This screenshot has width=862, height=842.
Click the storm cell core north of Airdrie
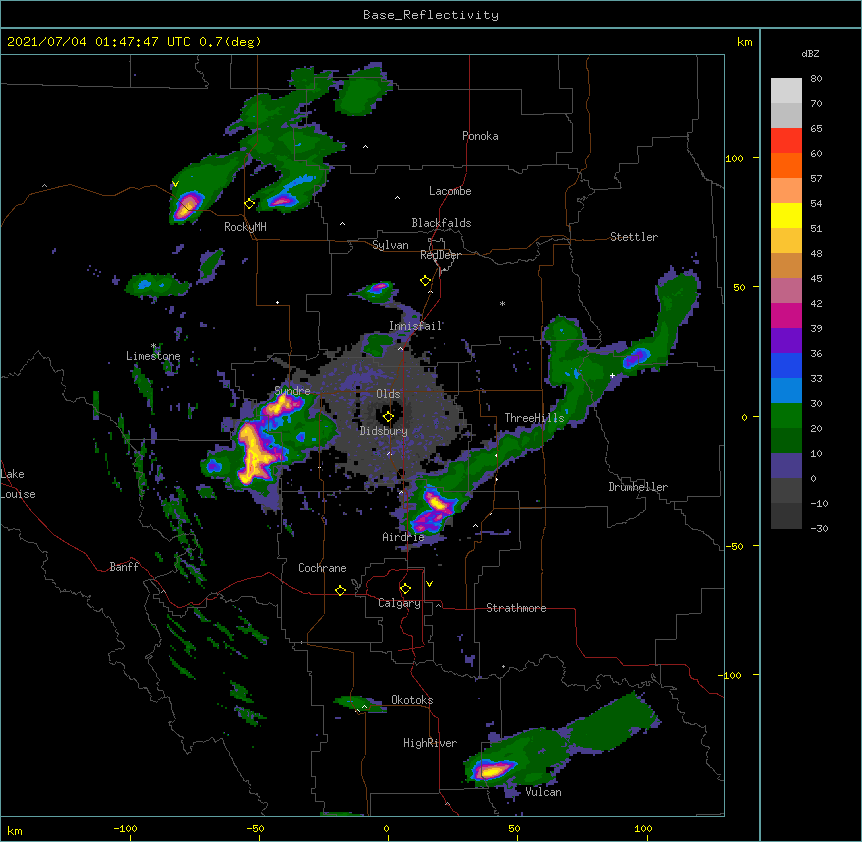coord(437,502)
